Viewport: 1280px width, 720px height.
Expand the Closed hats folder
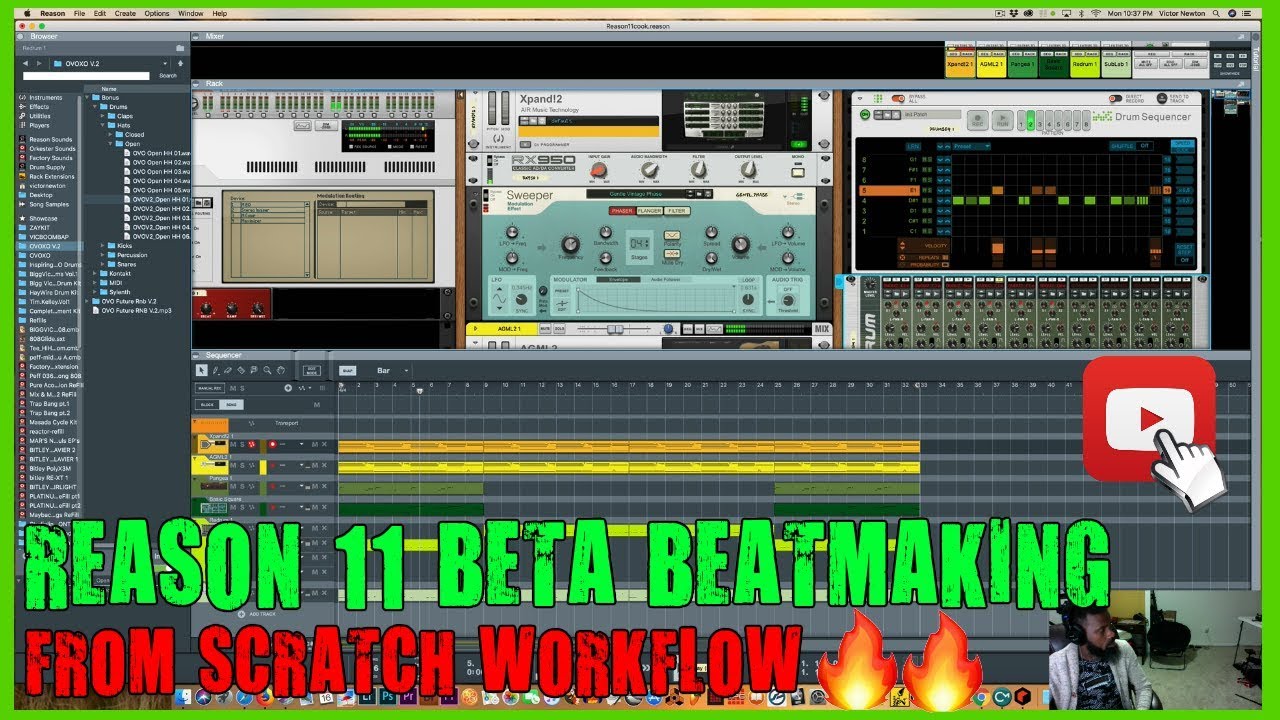pos(110,135)
